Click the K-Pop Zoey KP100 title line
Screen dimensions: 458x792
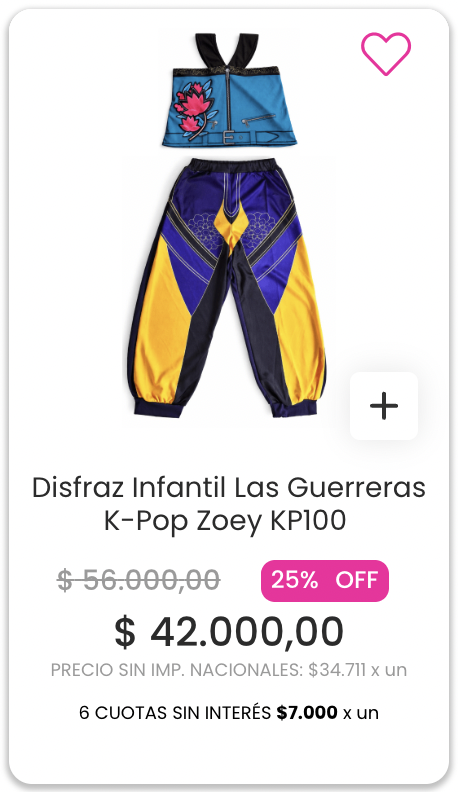pyautogui.click(x=225, y=521)
